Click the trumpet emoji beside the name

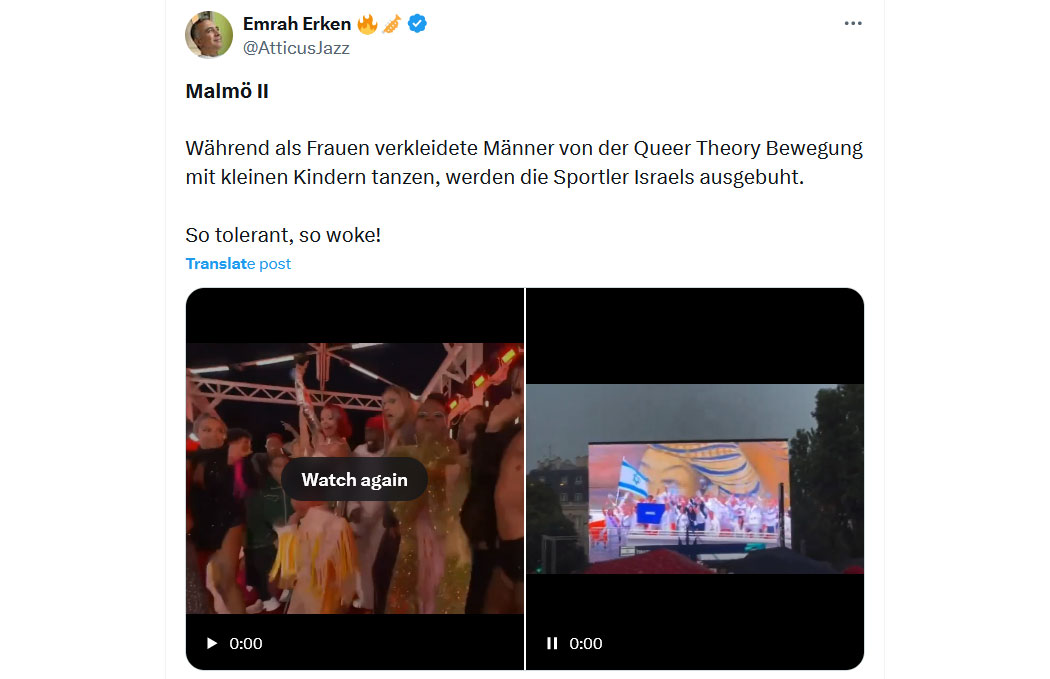(392, 25)
